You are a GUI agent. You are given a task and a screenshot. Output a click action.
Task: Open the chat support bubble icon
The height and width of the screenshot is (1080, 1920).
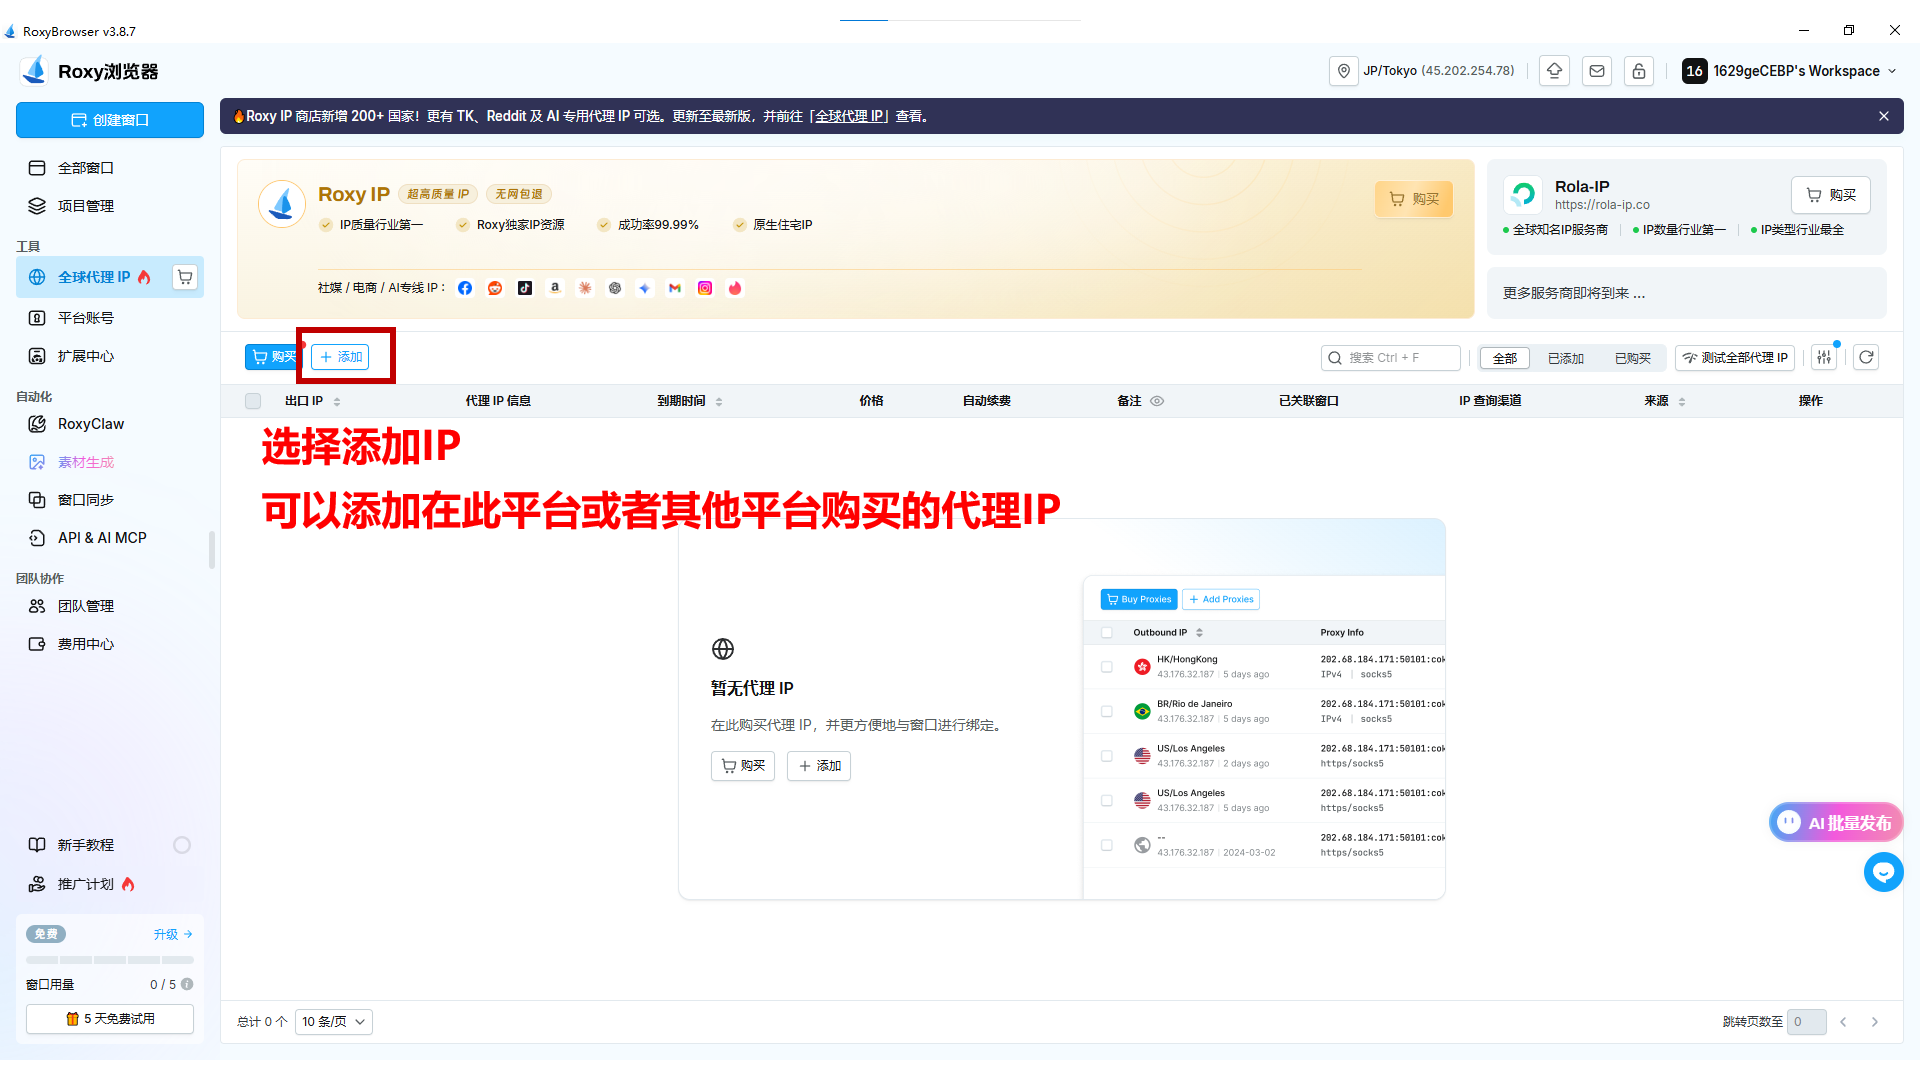tap(1884, 872)
